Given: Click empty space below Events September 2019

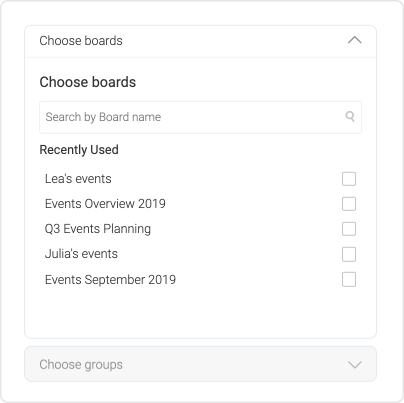Looking at the screenshot, I should (200, 313).
